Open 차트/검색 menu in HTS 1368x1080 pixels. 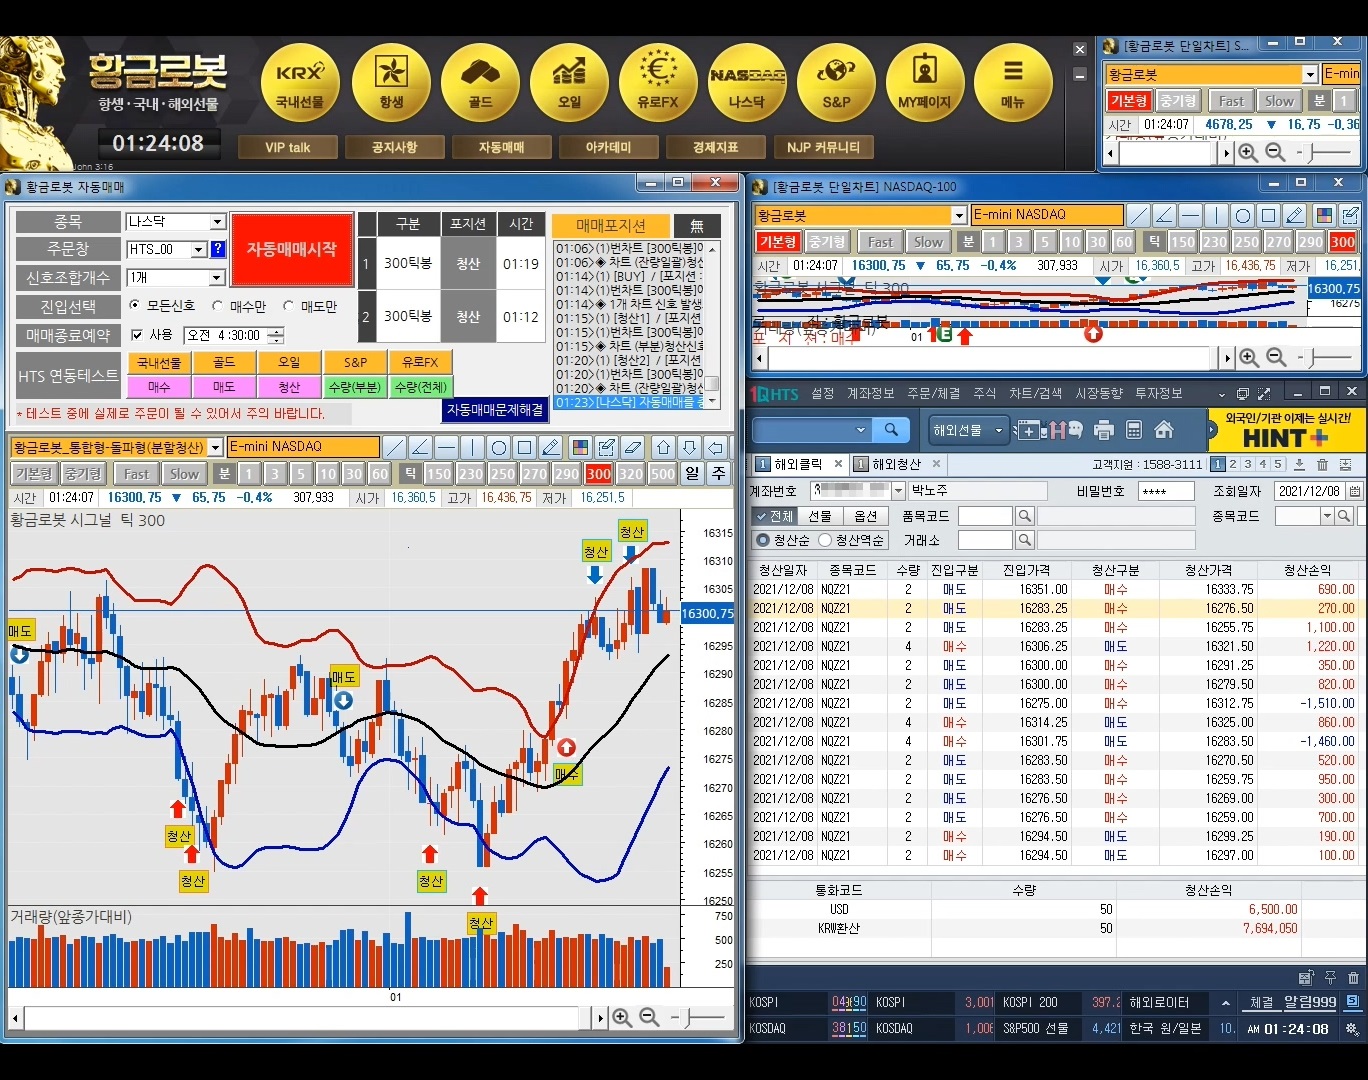1035,394
